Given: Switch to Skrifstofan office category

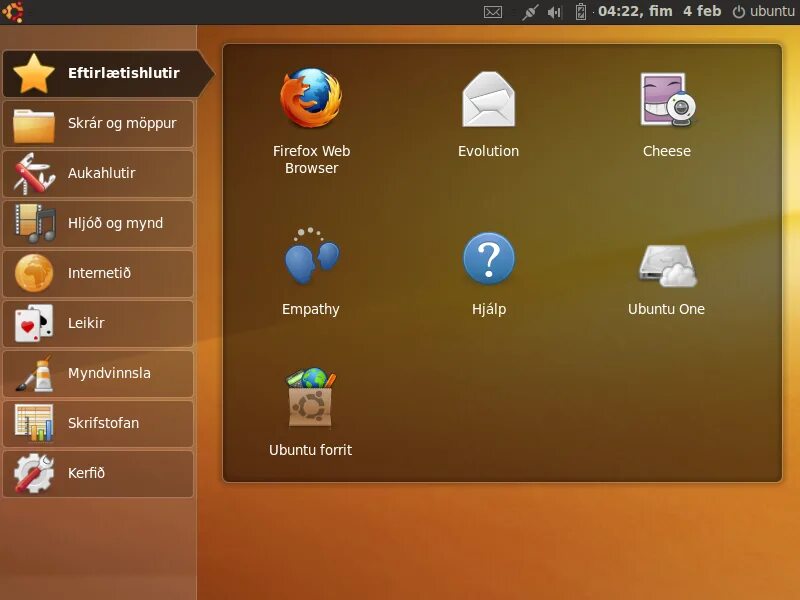Looking at the screenshot, I should coord(98,423).
